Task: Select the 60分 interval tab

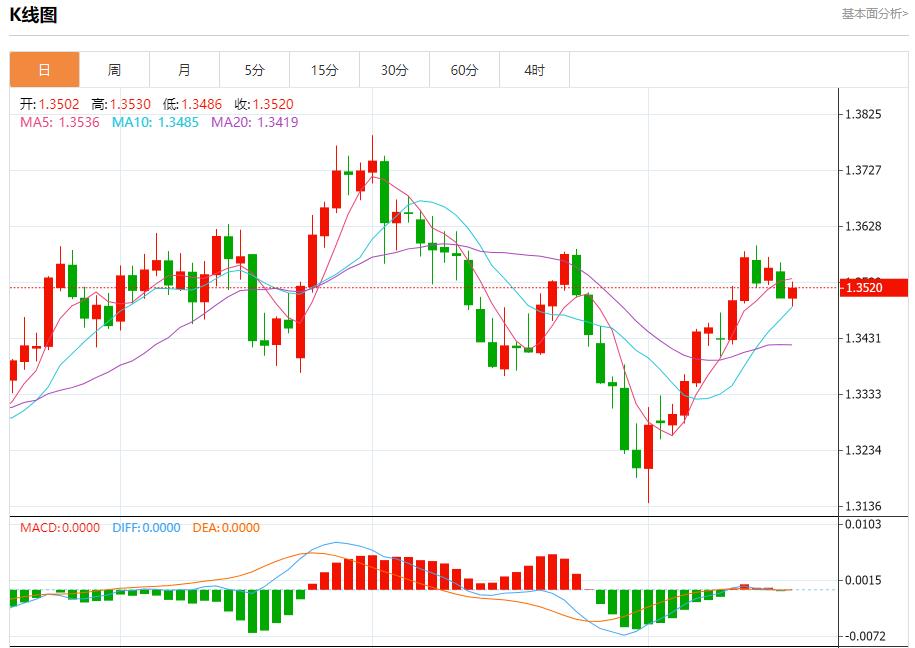Action: pos(463,70)
